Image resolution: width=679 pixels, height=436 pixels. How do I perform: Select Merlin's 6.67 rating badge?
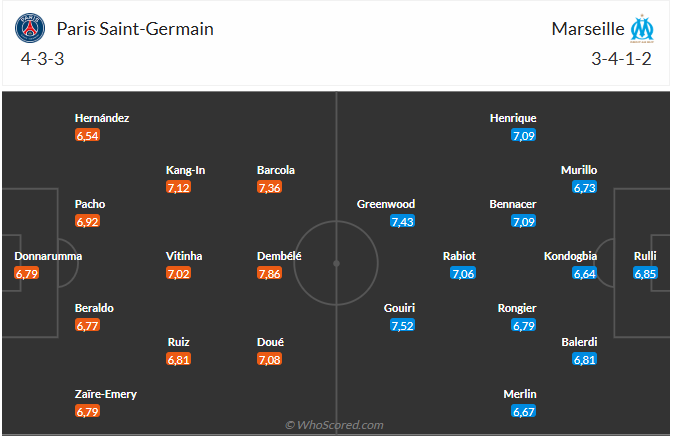523,411
